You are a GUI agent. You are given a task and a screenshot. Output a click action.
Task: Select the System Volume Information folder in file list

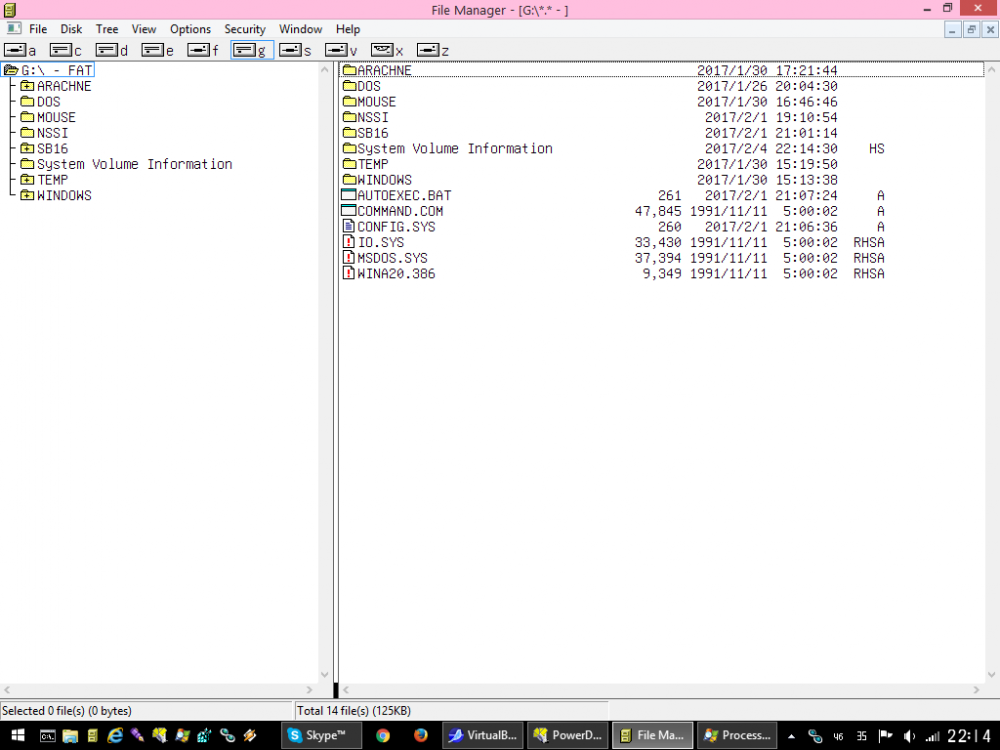[x=454, y=148]
